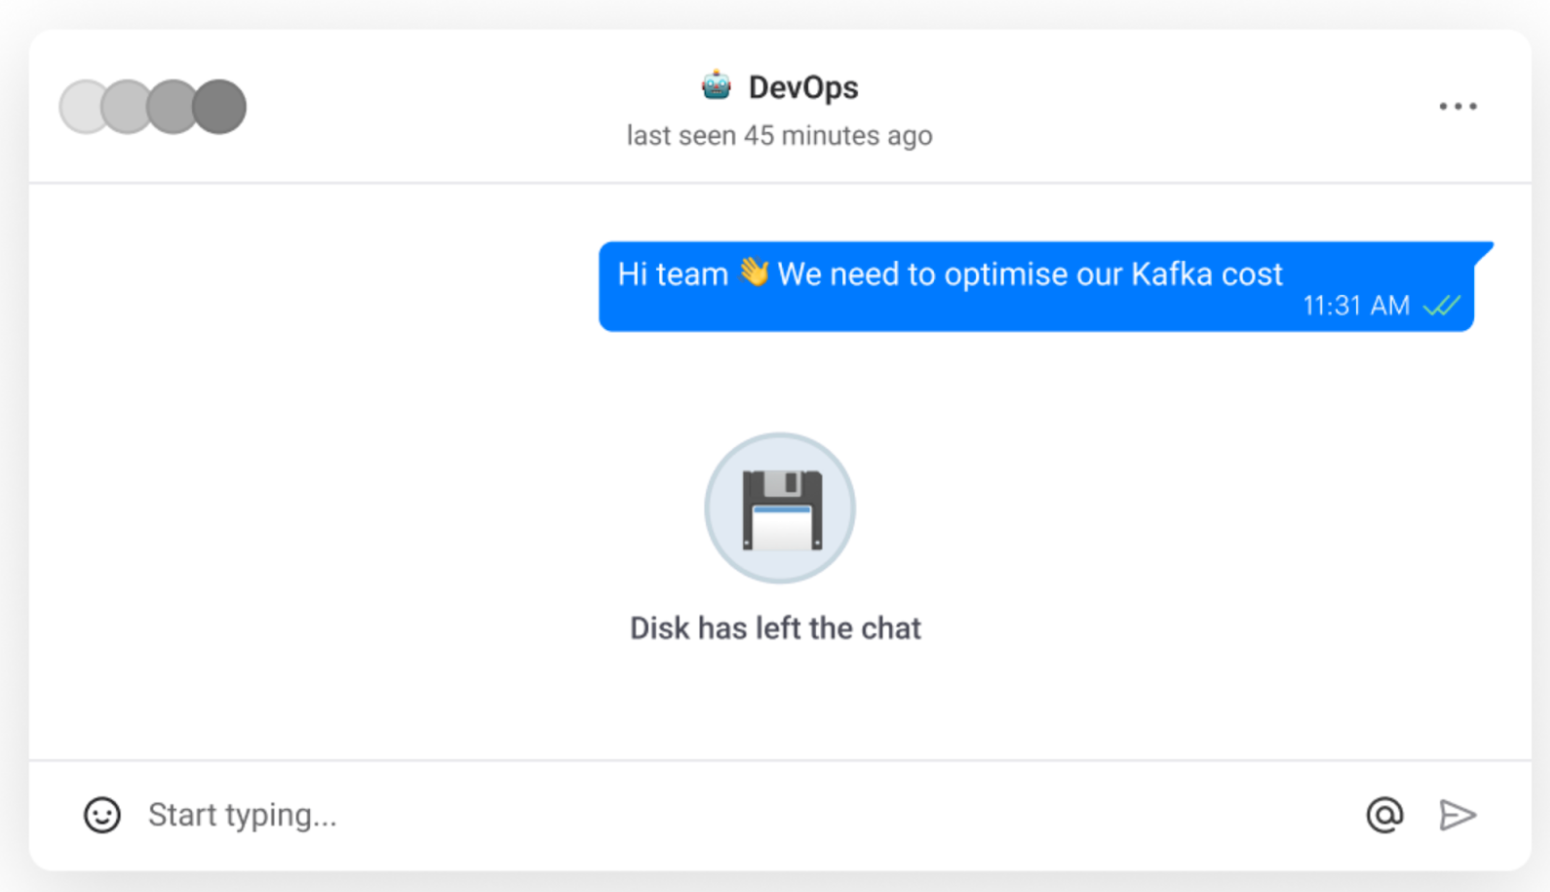Open the DevOps chat title
1550x892 pixels.
[x=803, y=87]
